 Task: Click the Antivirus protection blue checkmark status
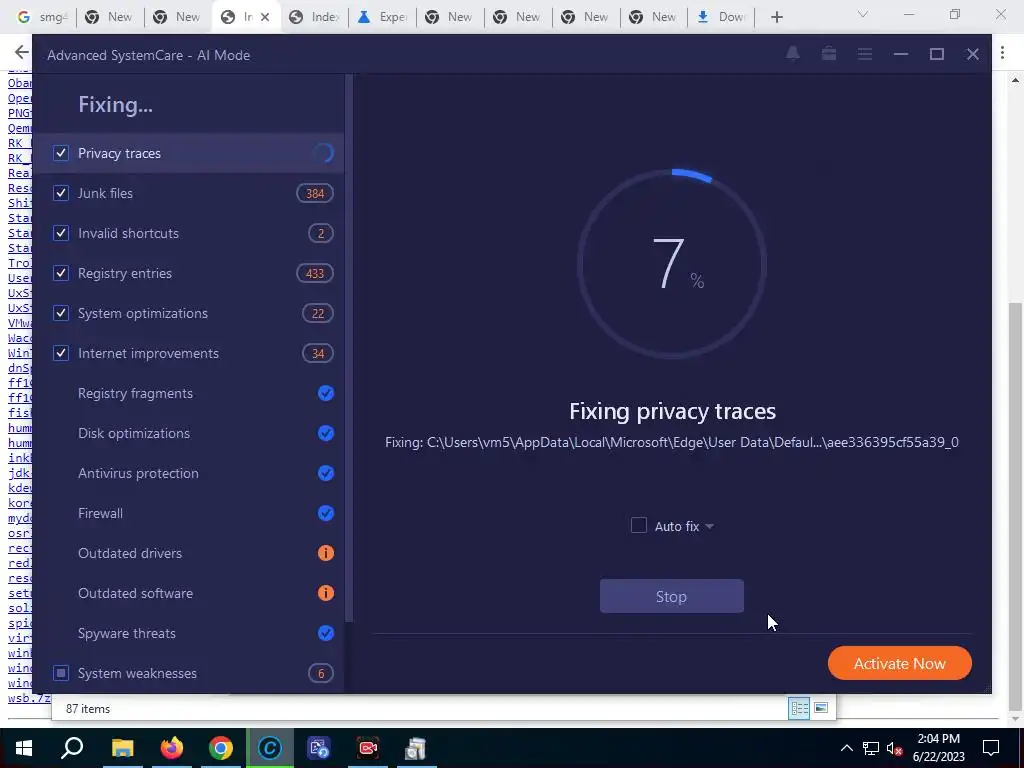pyautogui.click(x=325, y=473)
